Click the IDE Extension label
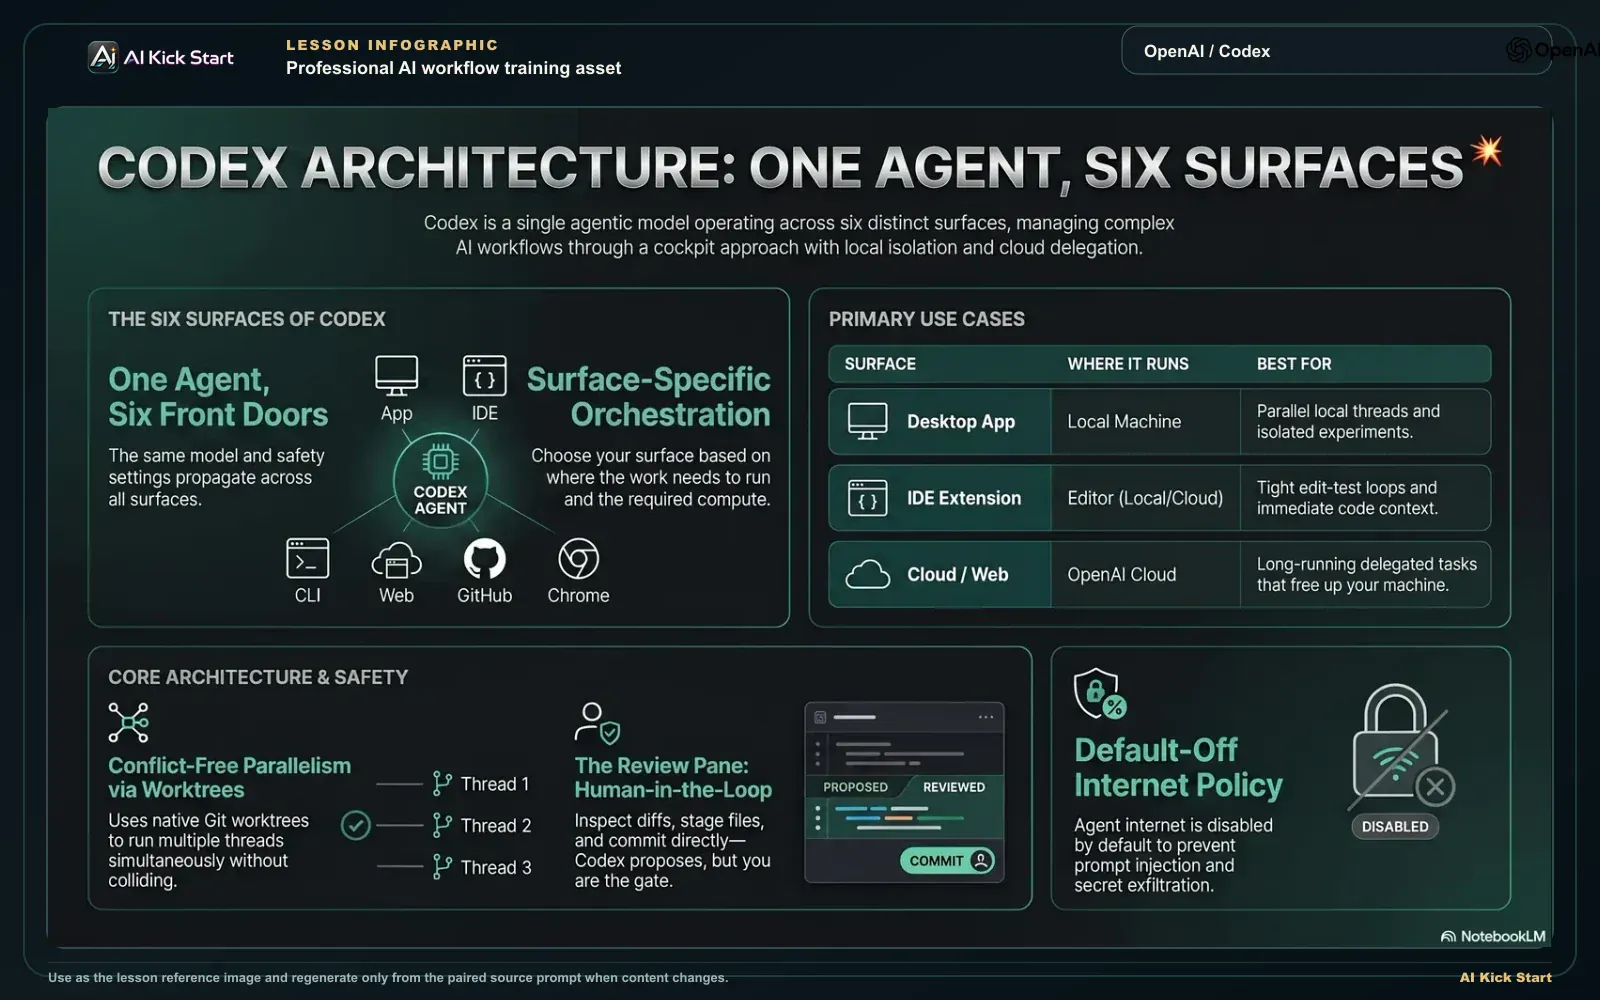 point(964,498)
